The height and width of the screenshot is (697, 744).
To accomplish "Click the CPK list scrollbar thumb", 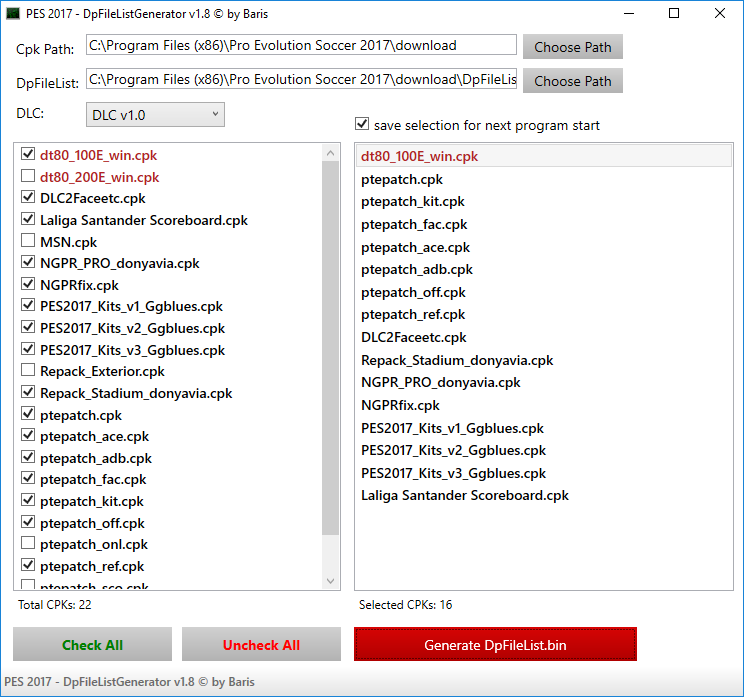I will tap(331, 348).
